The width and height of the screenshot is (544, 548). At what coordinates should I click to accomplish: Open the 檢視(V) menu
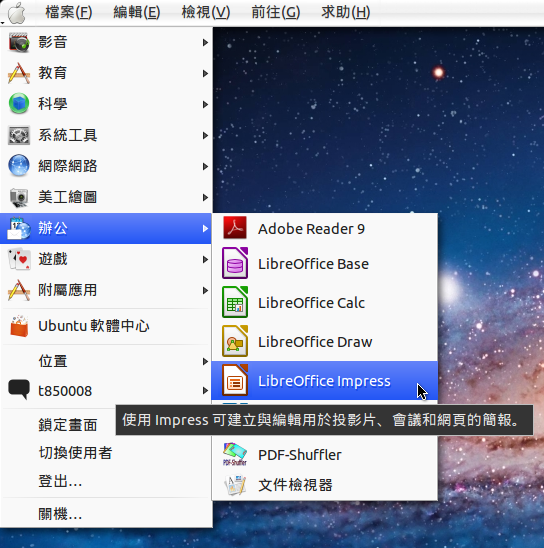tap(206, 13)
